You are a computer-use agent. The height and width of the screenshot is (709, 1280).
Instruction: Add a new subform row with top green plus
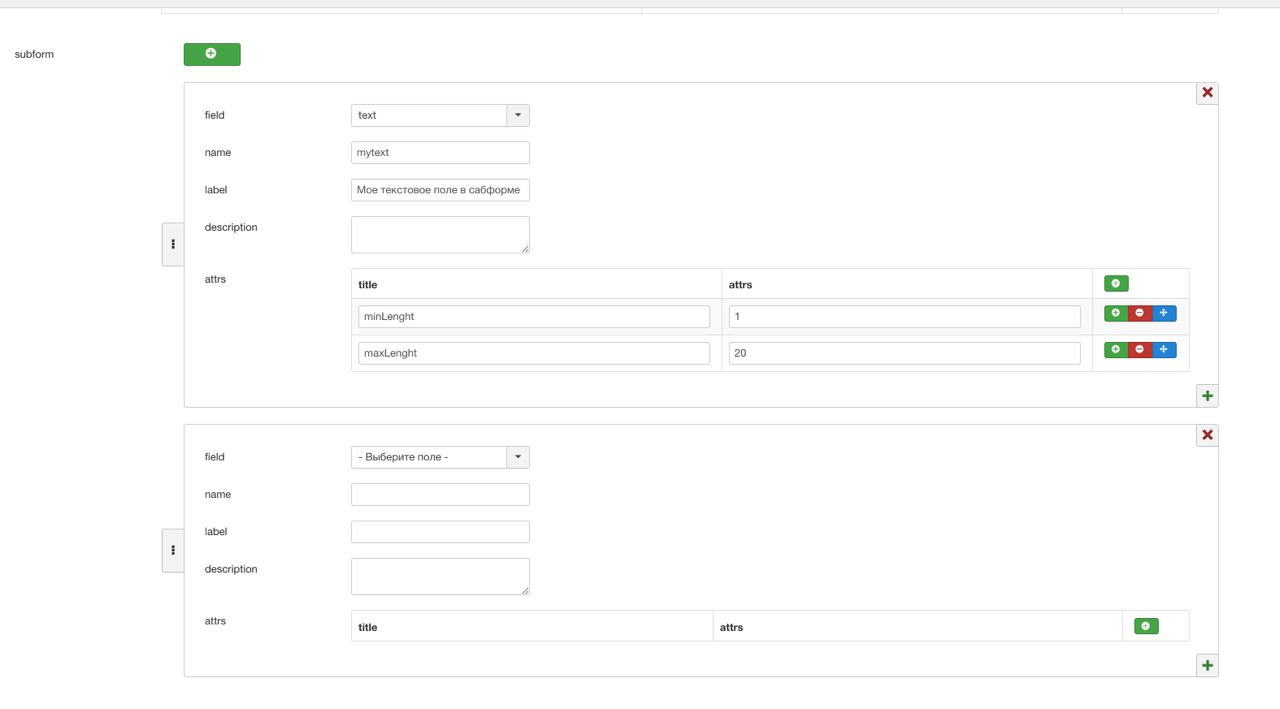(x=212, y=54)
